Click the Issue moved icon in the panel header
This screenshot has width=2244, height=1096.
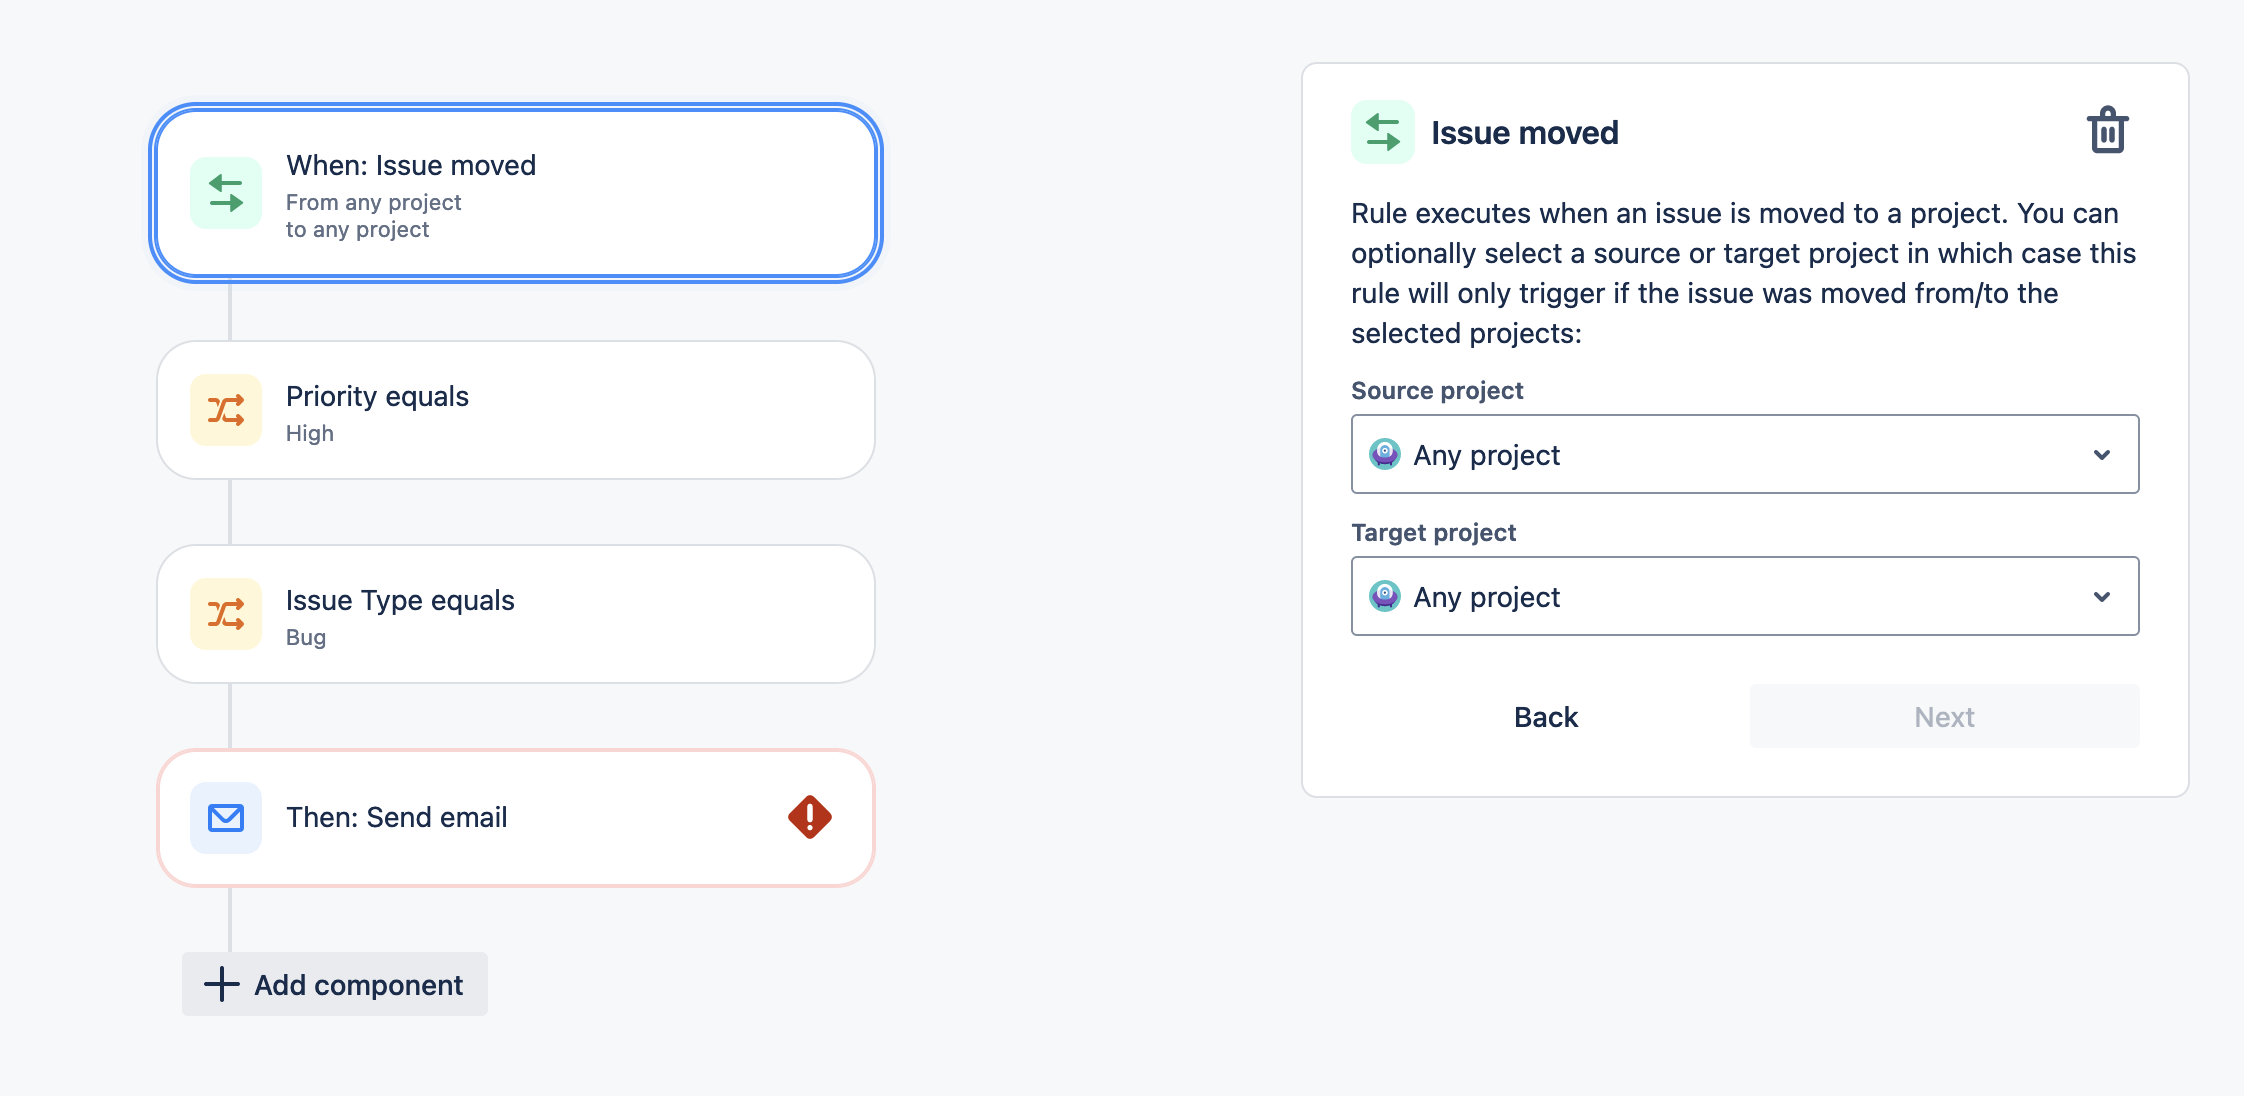[1383, 131]
